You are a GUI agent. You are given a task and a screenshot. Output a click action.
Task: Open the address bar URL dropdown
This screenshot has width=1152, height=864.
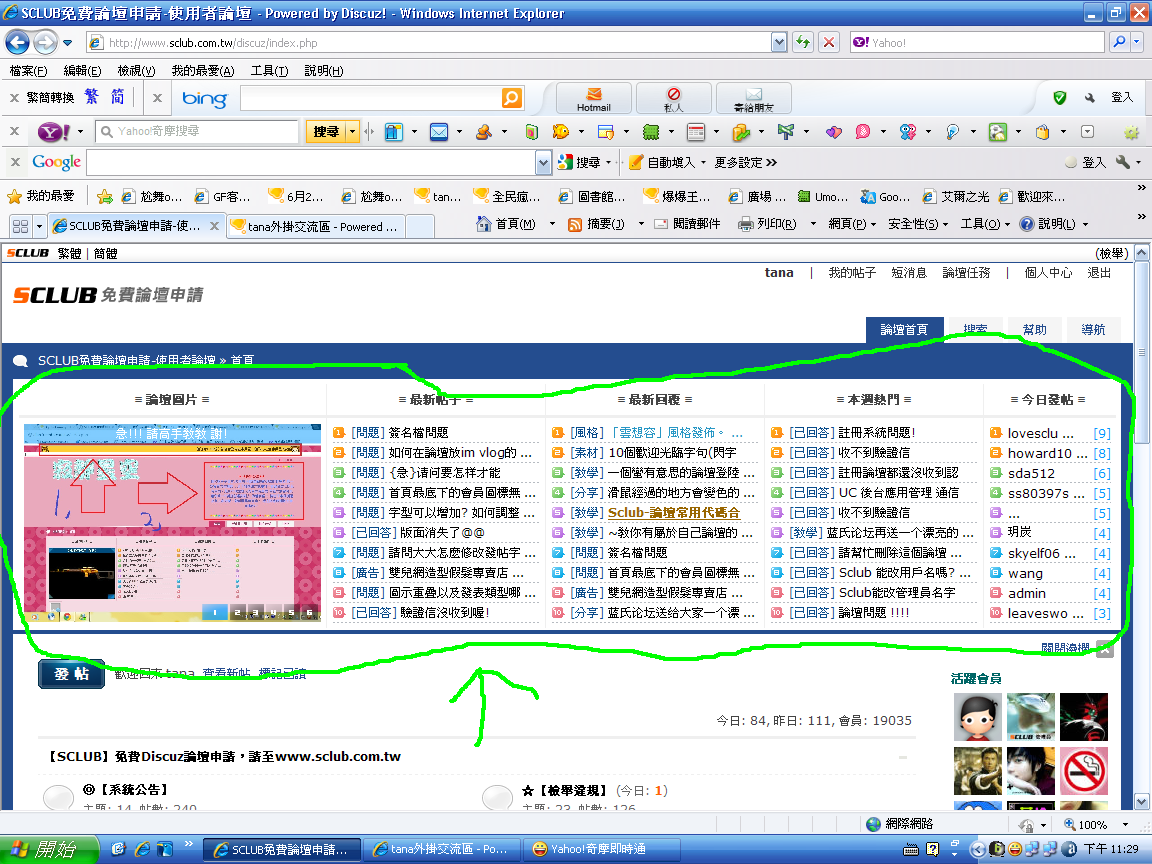pyautogui.click(x=779, y=43)
